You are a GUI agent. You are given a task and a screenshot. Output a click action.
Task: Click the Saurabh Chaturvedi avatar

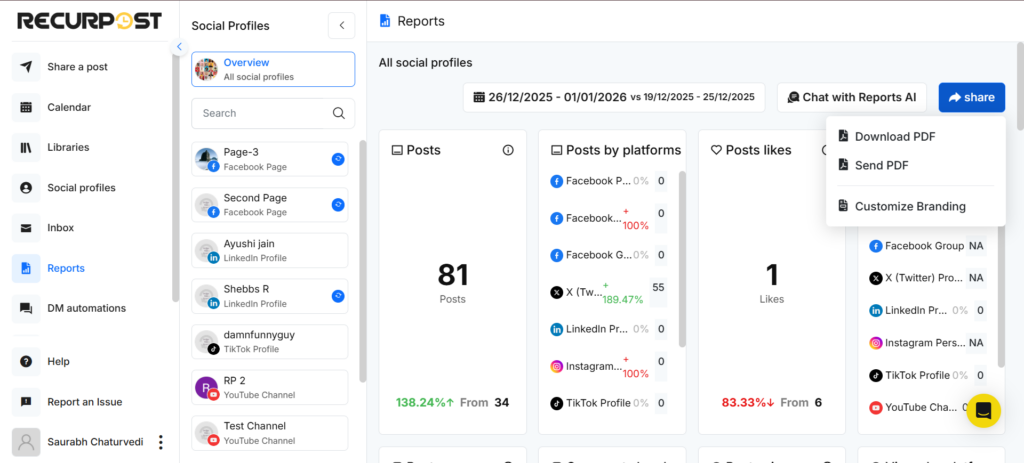[x=26, y=442]
